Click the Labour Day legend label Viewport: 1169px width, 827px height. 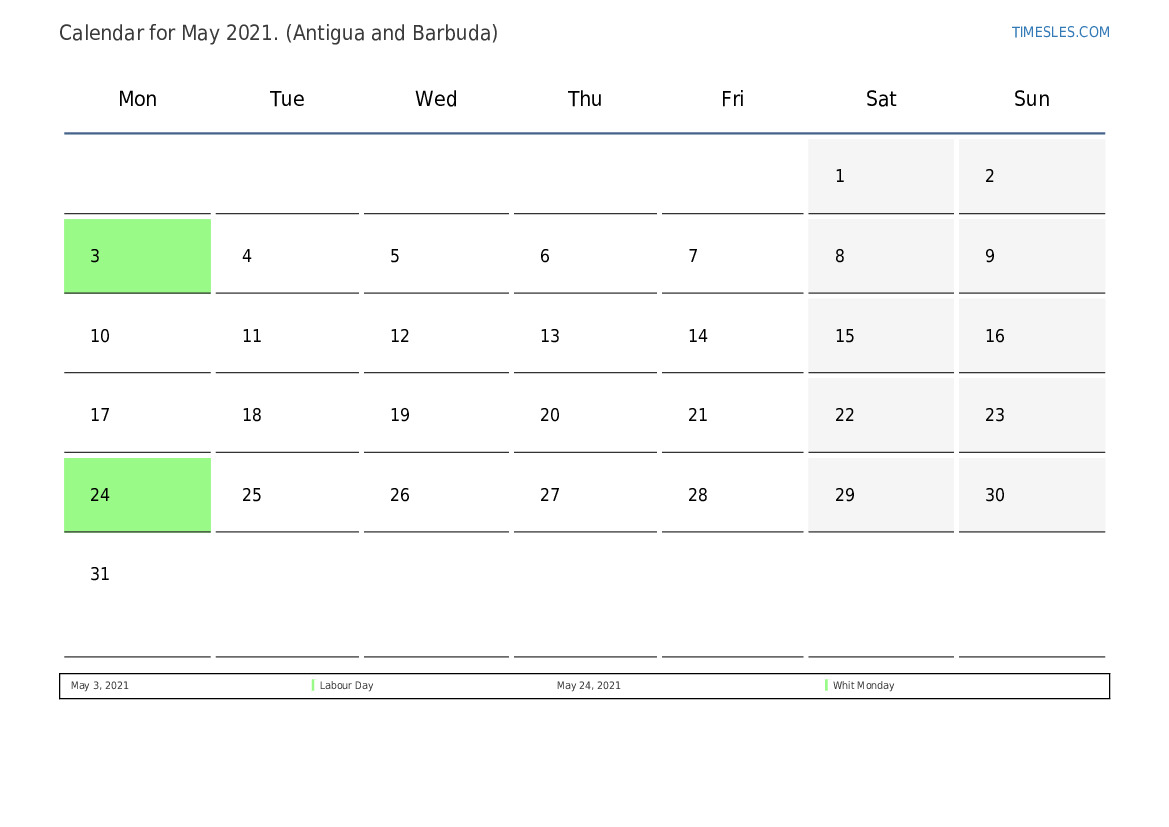[x=347, y=685]
